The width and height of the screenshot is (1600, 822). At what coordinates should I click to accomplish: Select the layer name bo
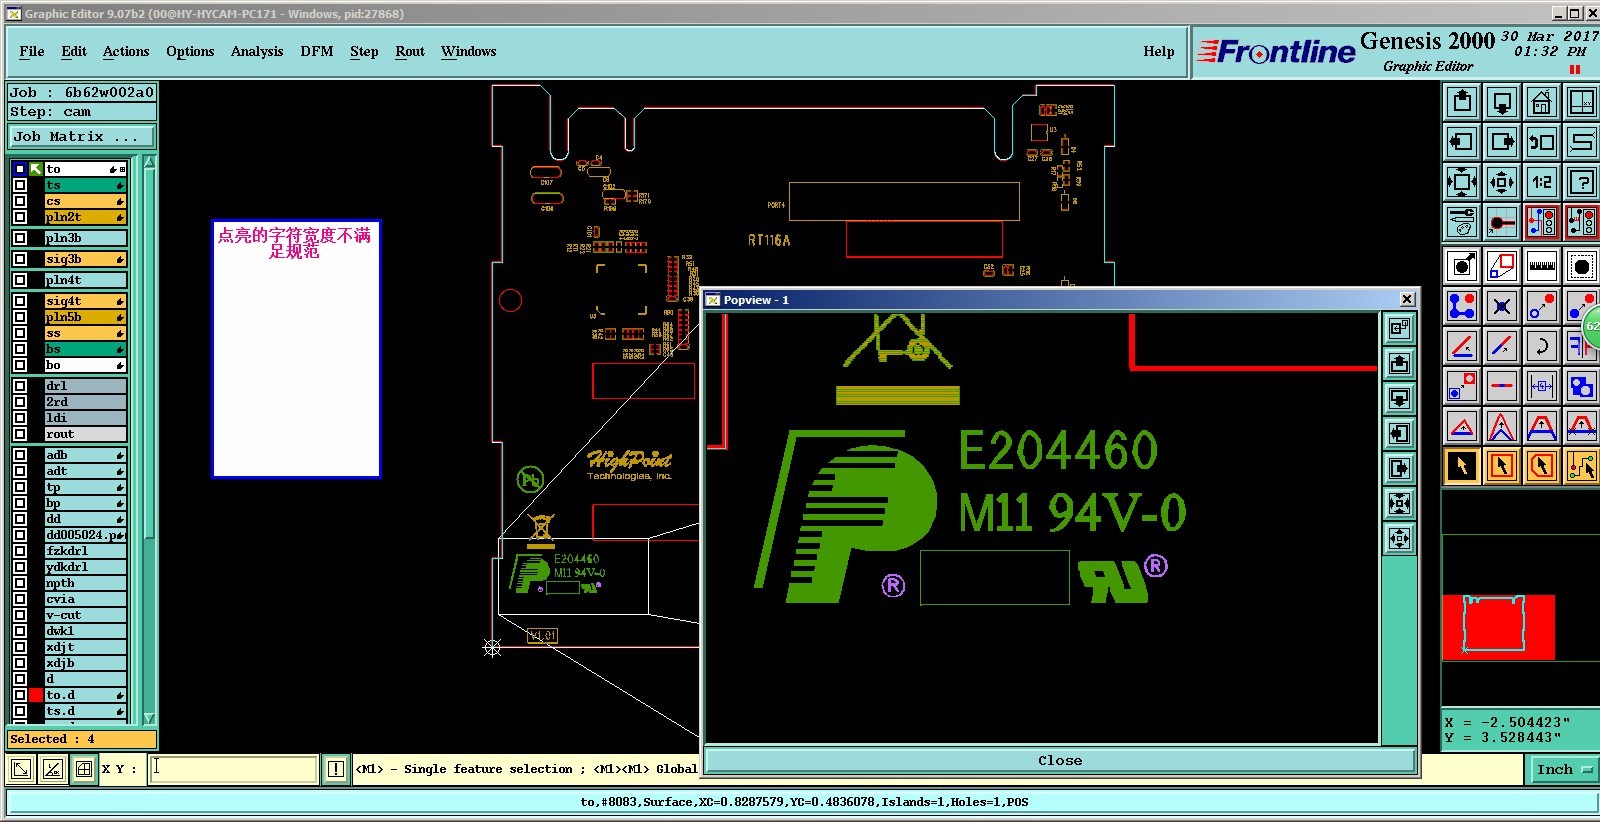point(85,365)
